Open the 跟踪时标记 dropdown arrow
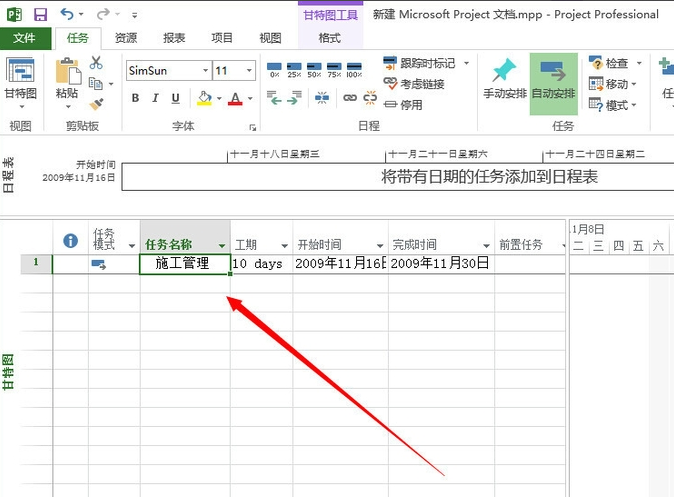 click(466, 63)
